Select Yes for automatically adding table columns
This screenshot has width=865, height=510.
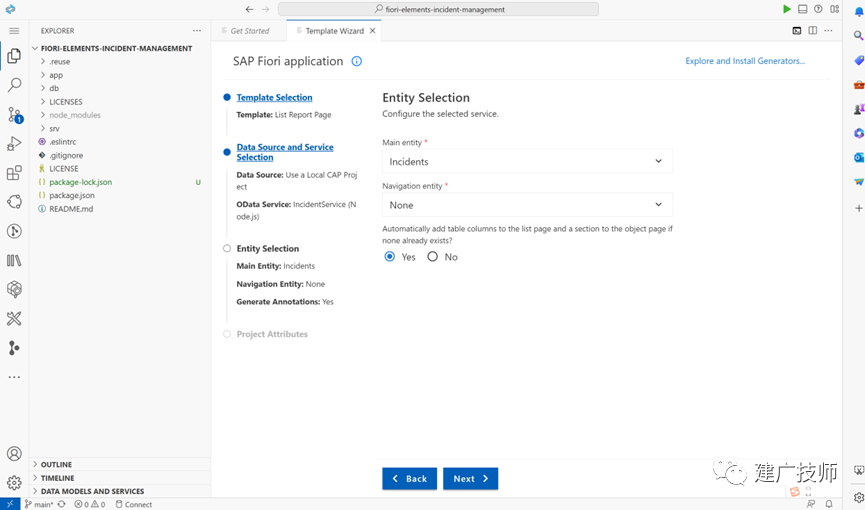389,257
